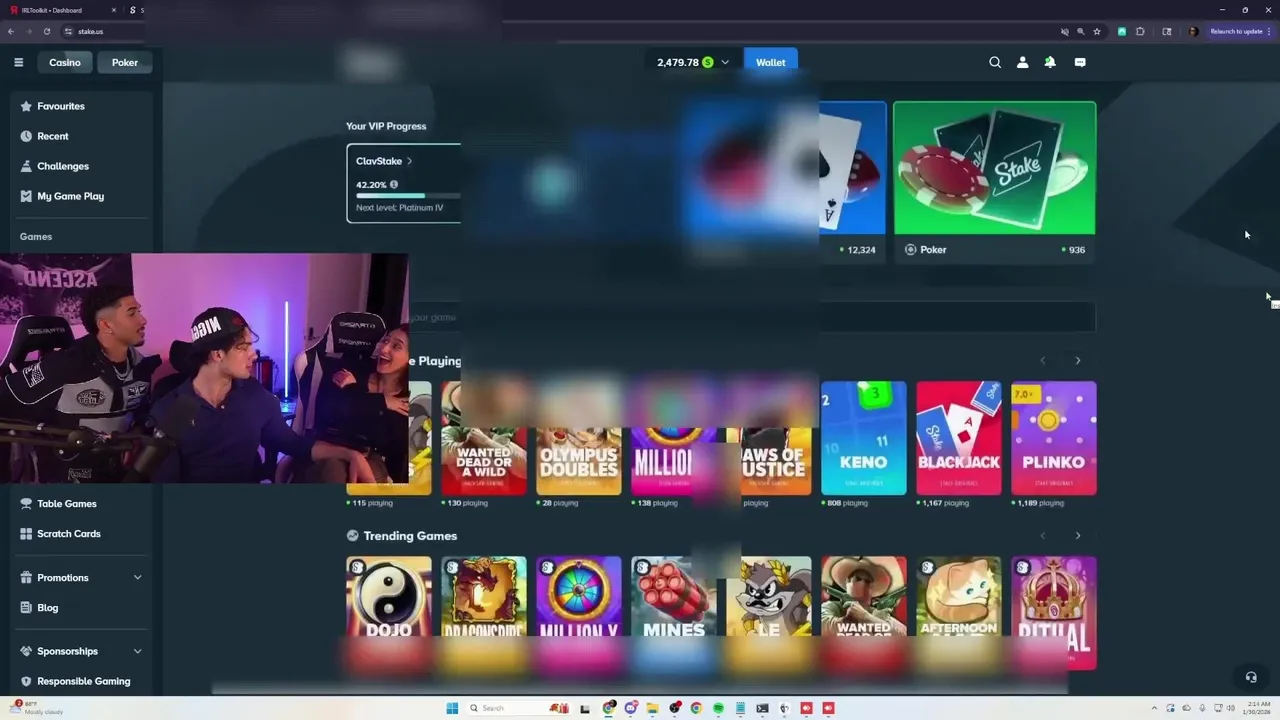The height and width of the screenshot is (720, 1280).
Task: Expand the Promotions menu chevron
Action: point(137,578)
